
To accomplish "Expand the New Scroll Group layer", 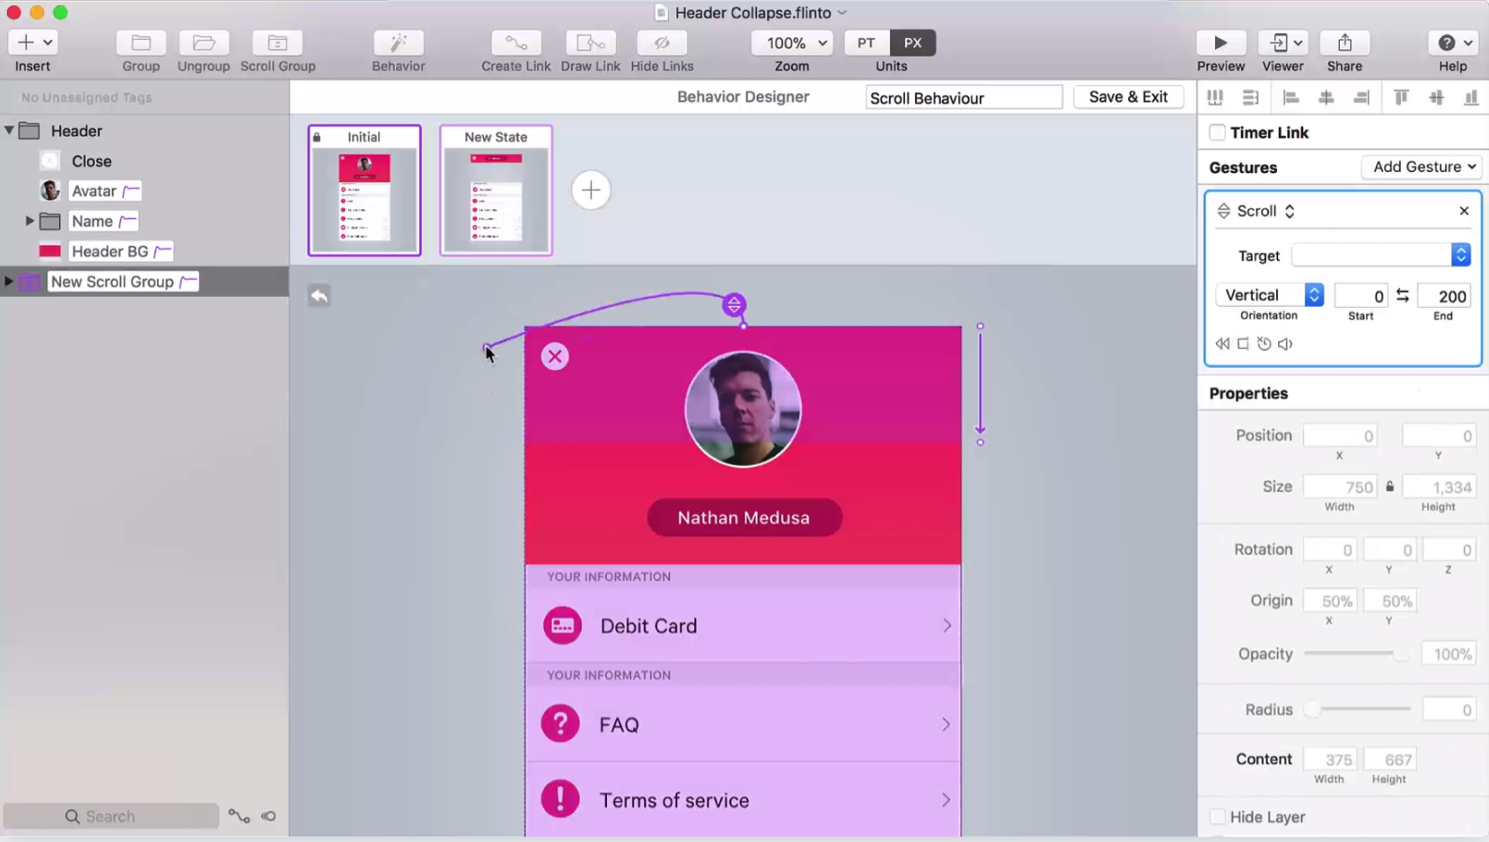I will coord(9,282).
